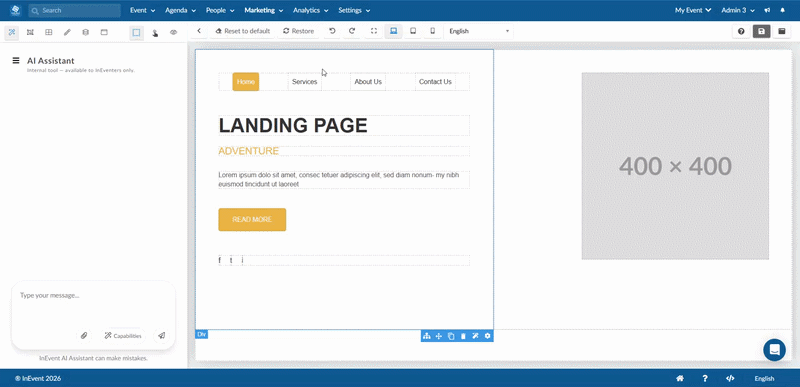Undo the last change

(x=332, y=31)
